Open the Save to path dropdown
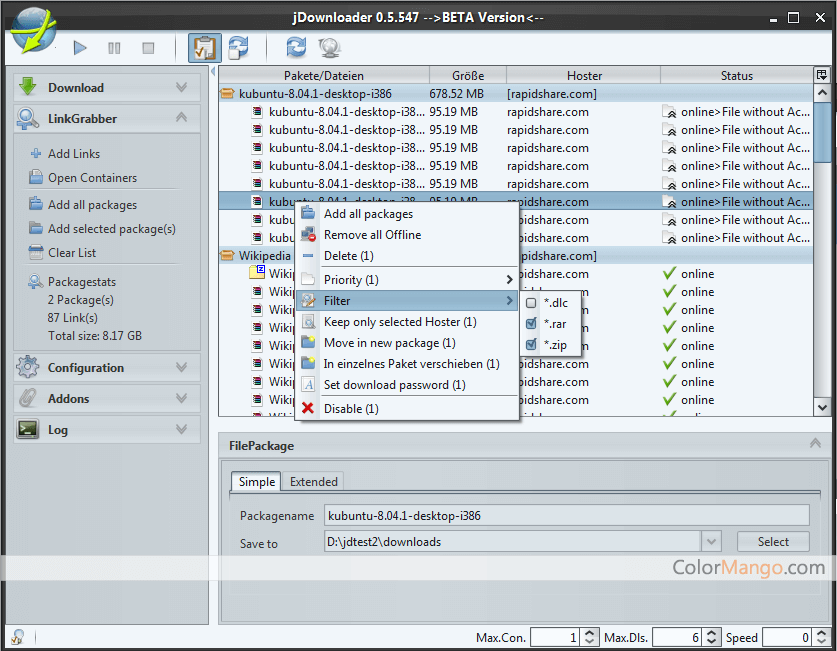837x651 pixels. tap(710, 540)
